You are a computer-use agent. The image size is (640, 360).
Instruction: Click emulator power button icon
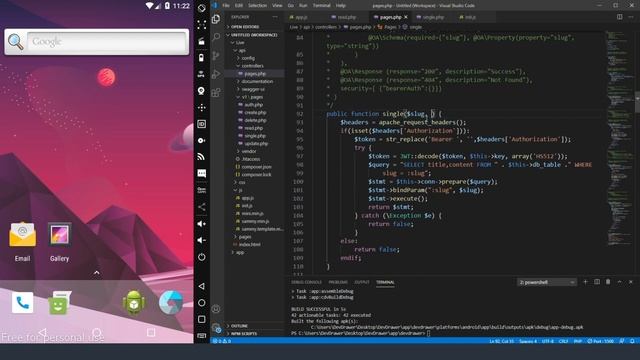point(202,257)
